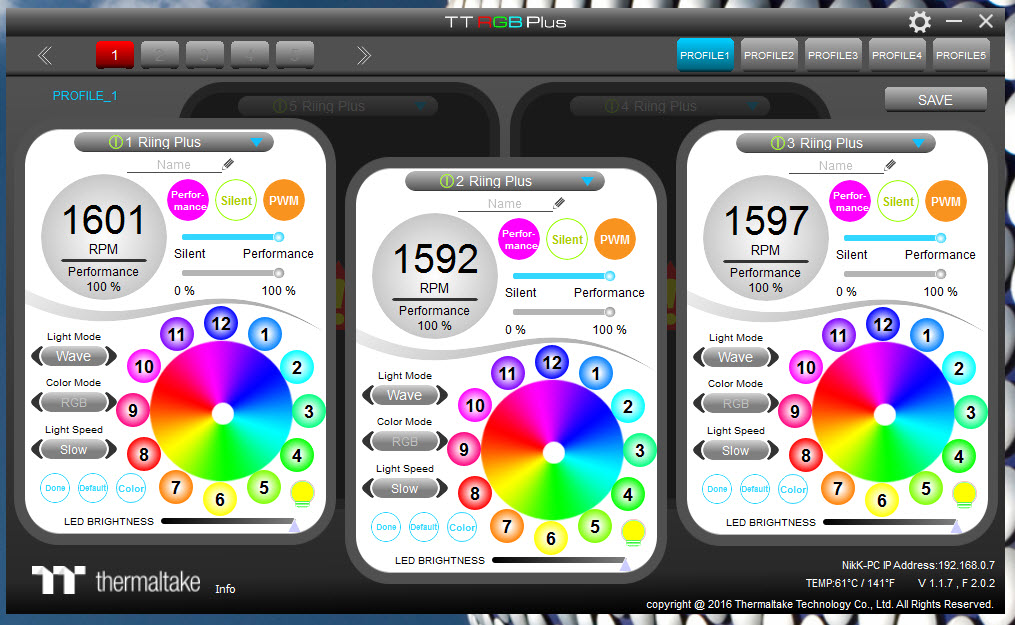The height and width of the screenshot is (625, 1015).
Task: Select LED 7 on fan 2
Action: click(x=507, y=526)
